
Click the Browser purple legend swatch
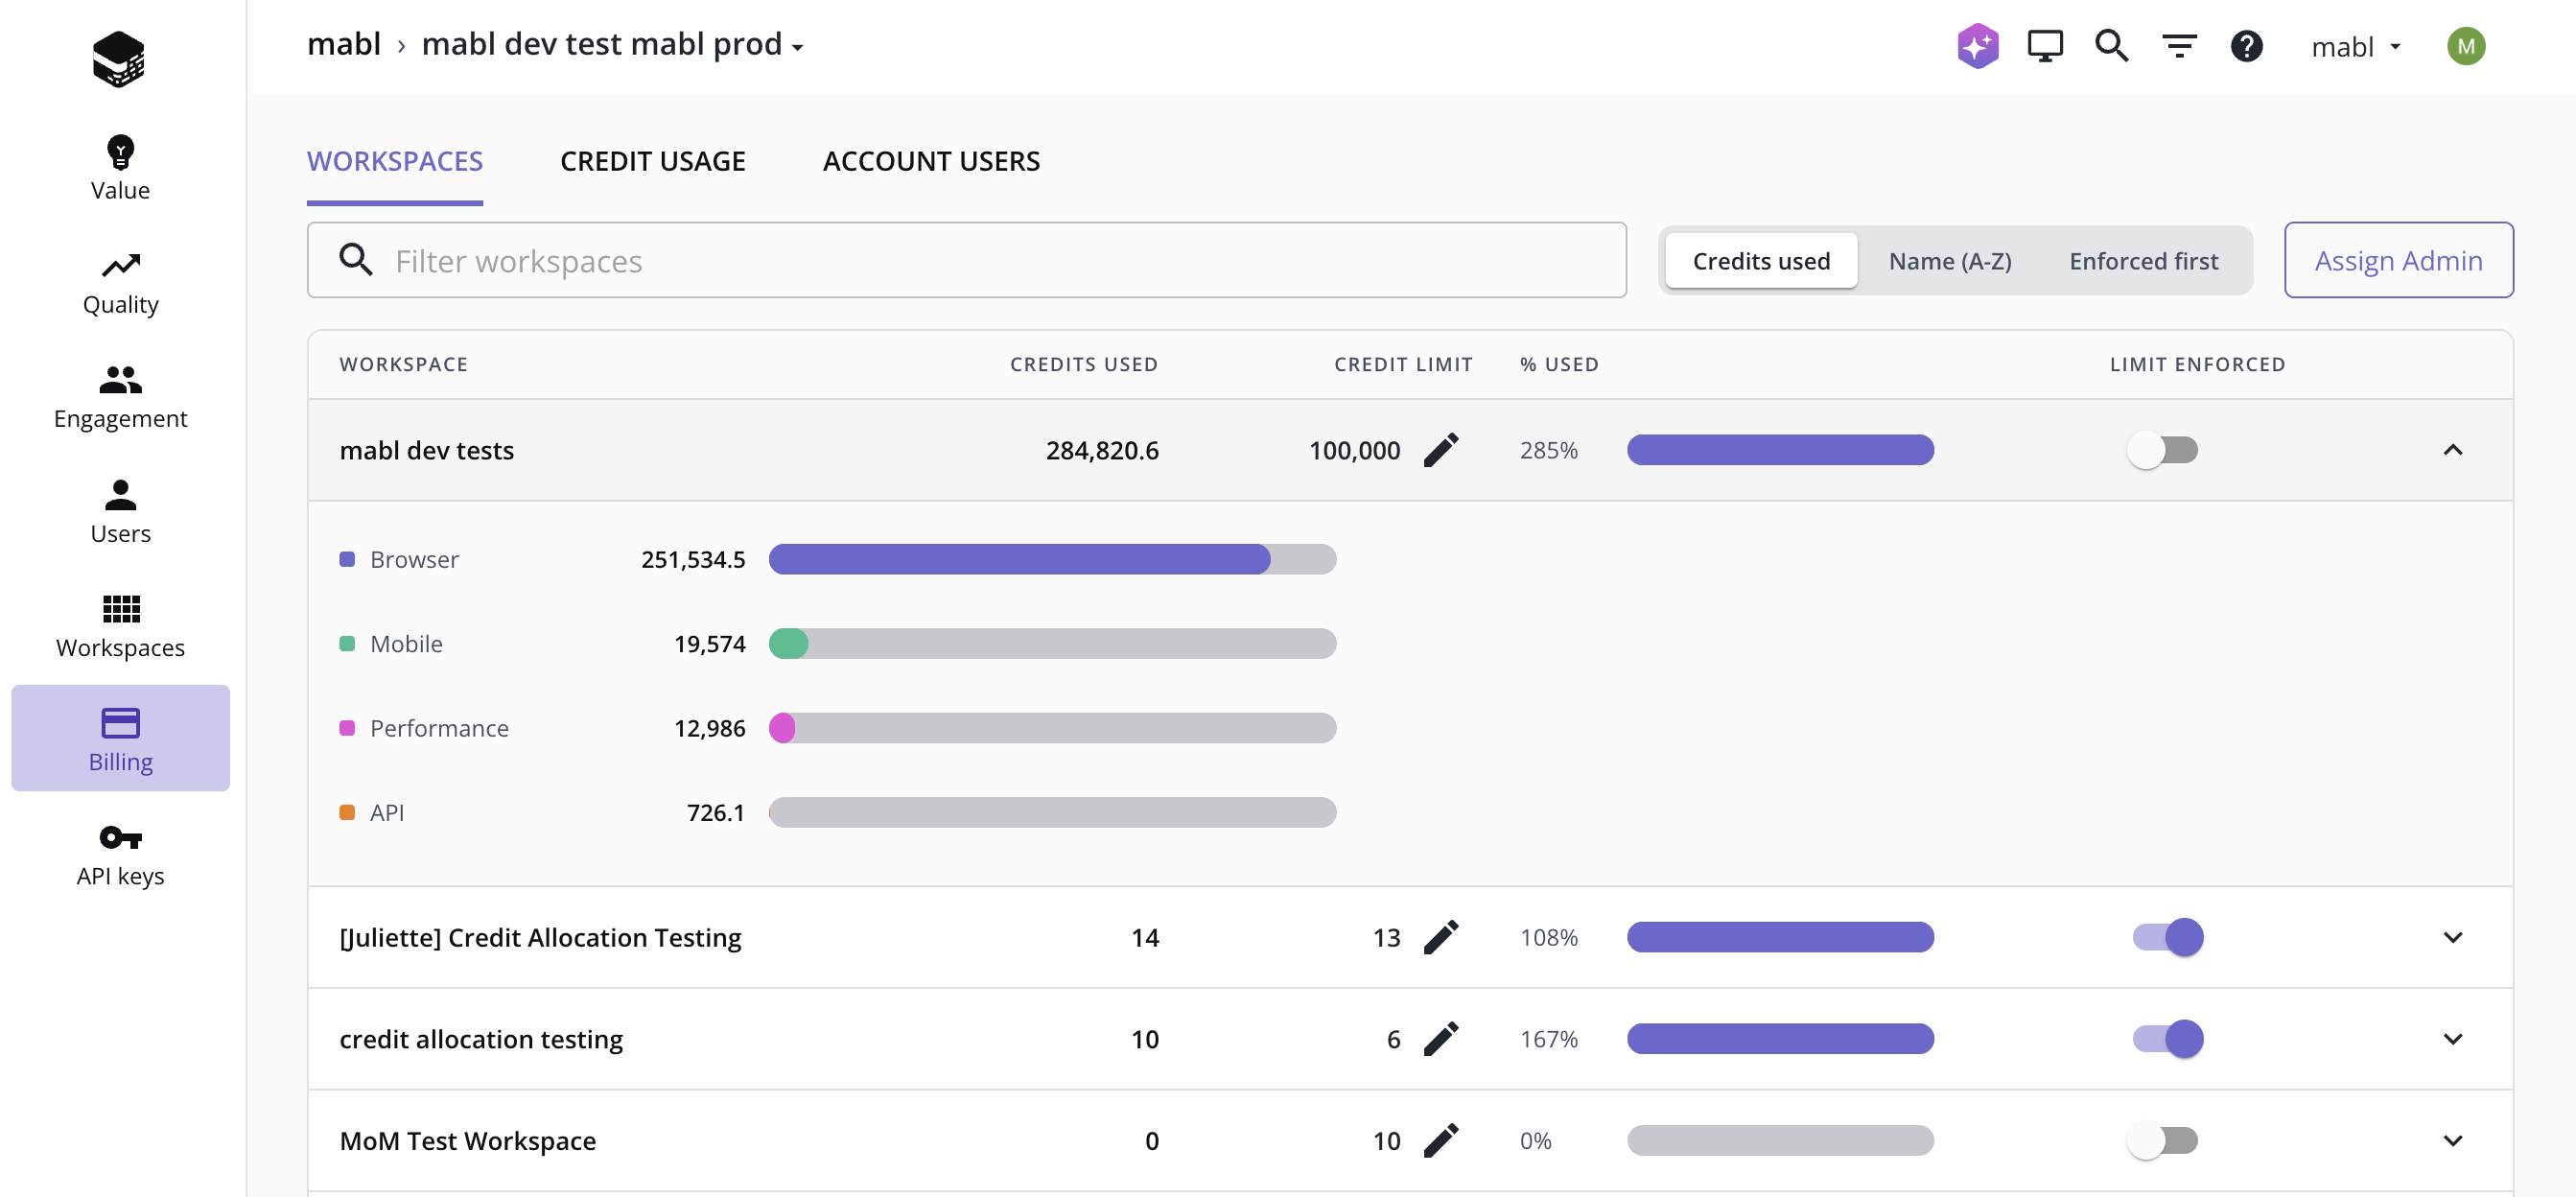[x=347, y=559]
